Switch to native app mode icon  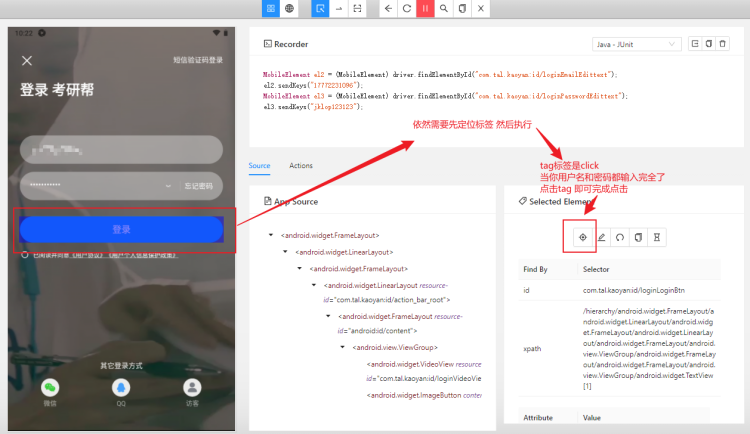click(271, 8)
